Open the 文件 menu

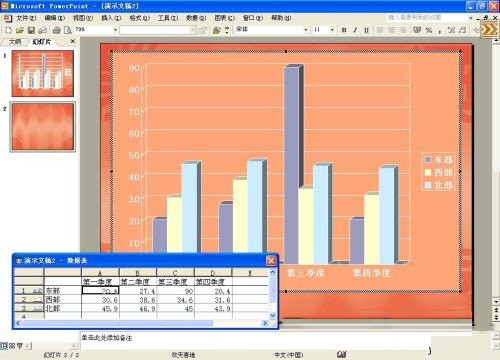[26, 18]
